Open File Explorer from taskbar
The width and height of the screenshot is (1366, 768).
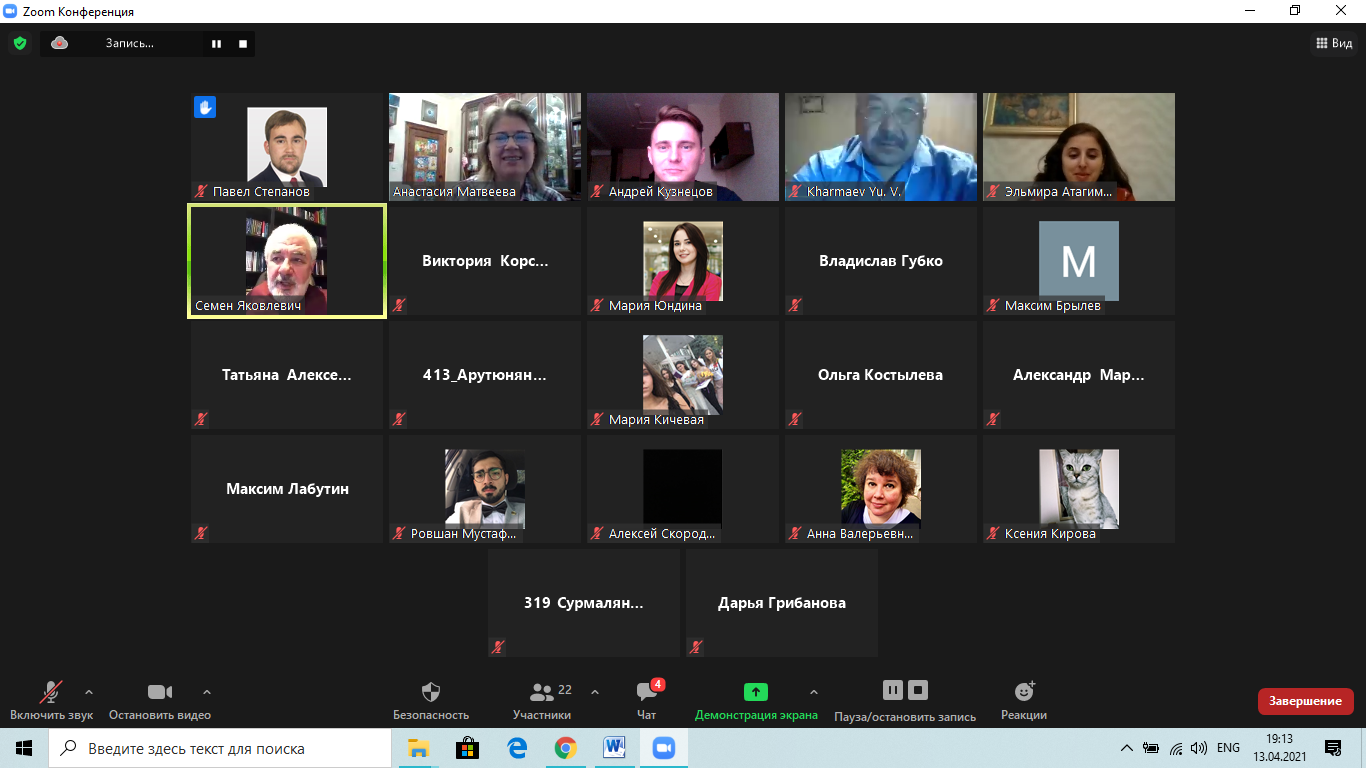(x=418, y=748)
